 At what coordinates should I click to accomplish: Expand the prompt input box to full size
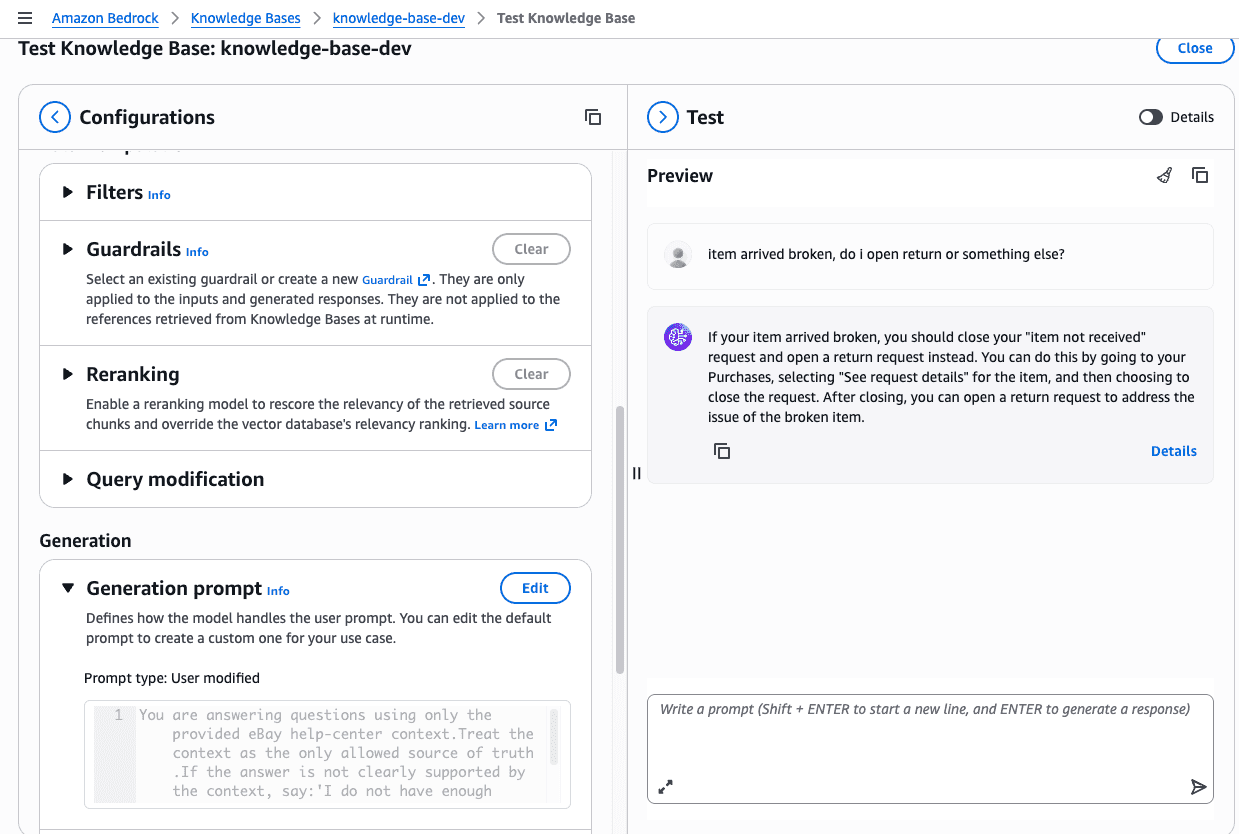coord(665,787)
